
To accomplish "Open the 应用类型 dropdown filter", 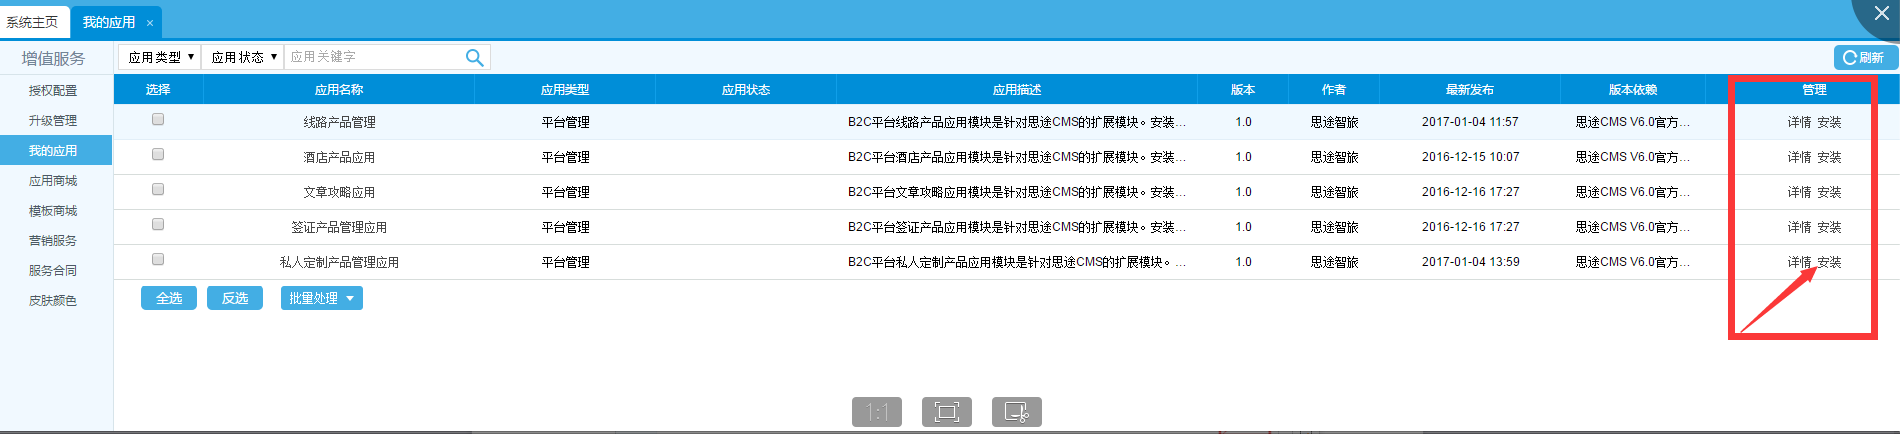I will 160,58.
